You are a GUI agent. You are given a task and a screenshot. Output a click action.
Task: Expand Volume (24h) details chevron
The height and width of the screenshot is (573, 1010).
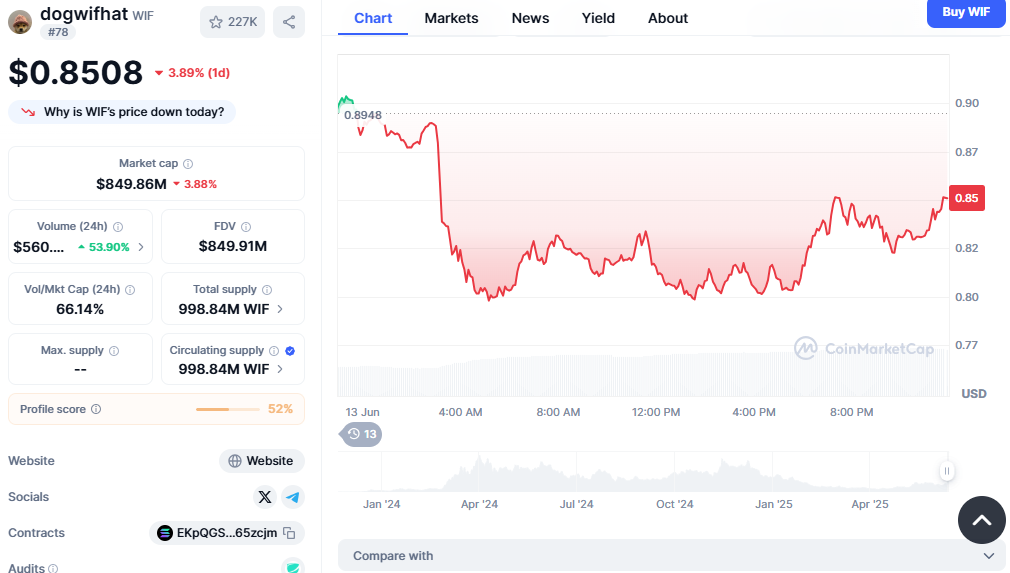click(141, 247)
